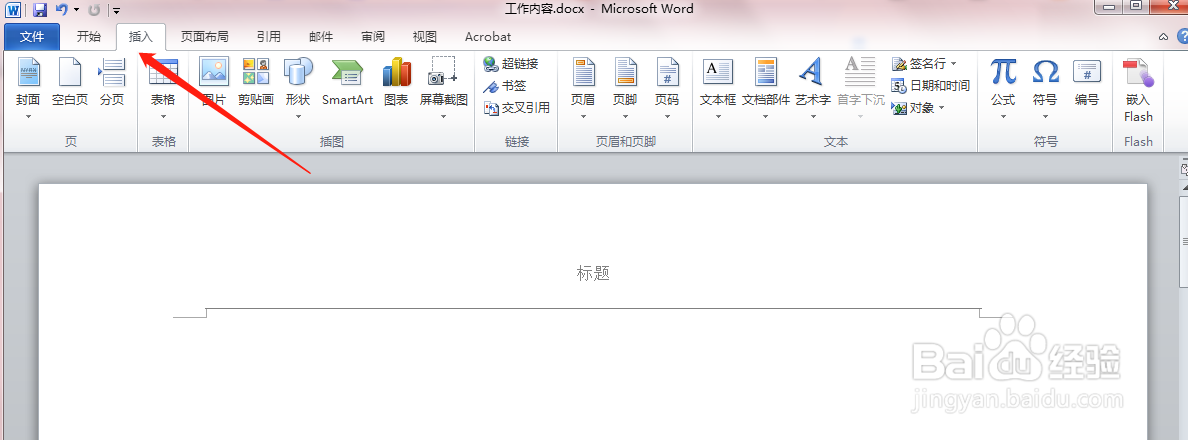Open Customize Quick Access Toolbar dropdown
1188x440 pixels.
[x=116, y=10]
